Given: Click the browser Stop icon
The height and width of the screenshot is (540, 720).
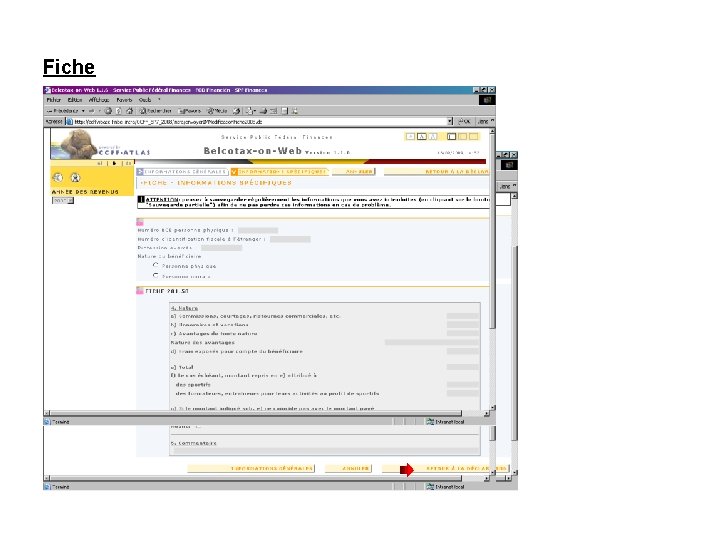Looking at the screenshot, I should [x=108, y=111].
